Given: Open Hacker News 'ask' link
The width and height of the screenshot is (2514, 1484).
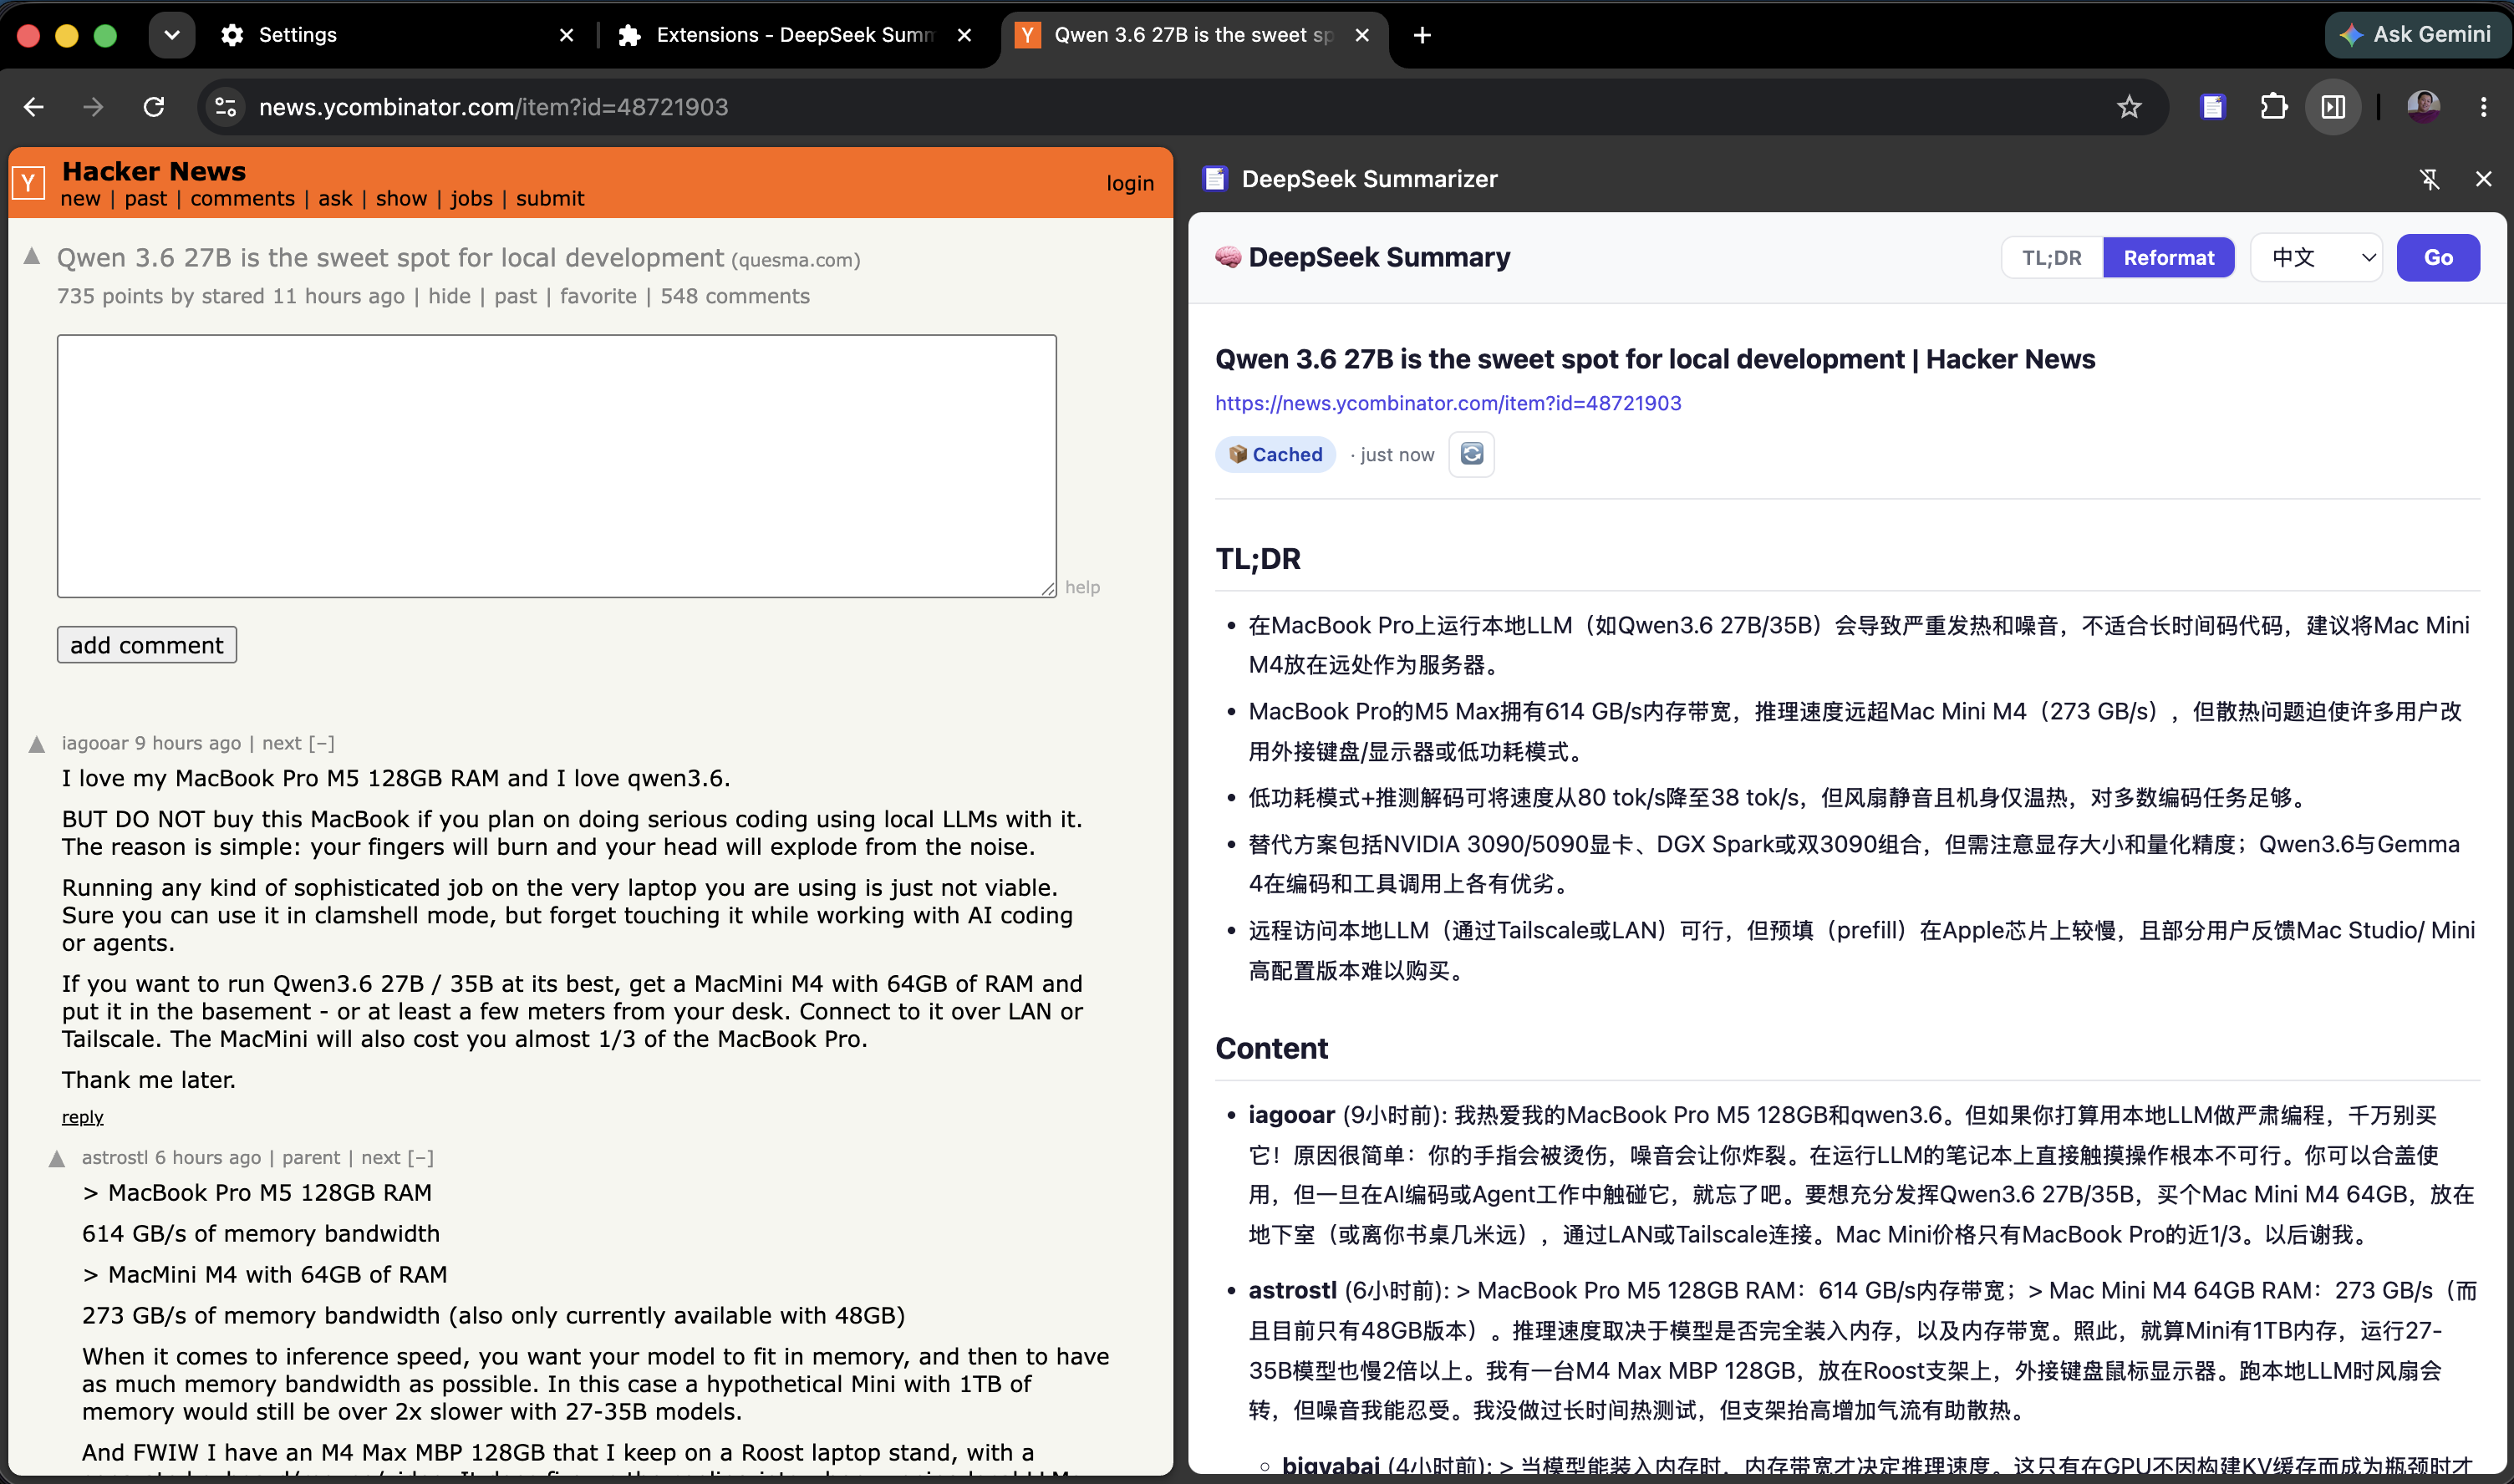Looking at the screenshot, I should click(335, 198).
